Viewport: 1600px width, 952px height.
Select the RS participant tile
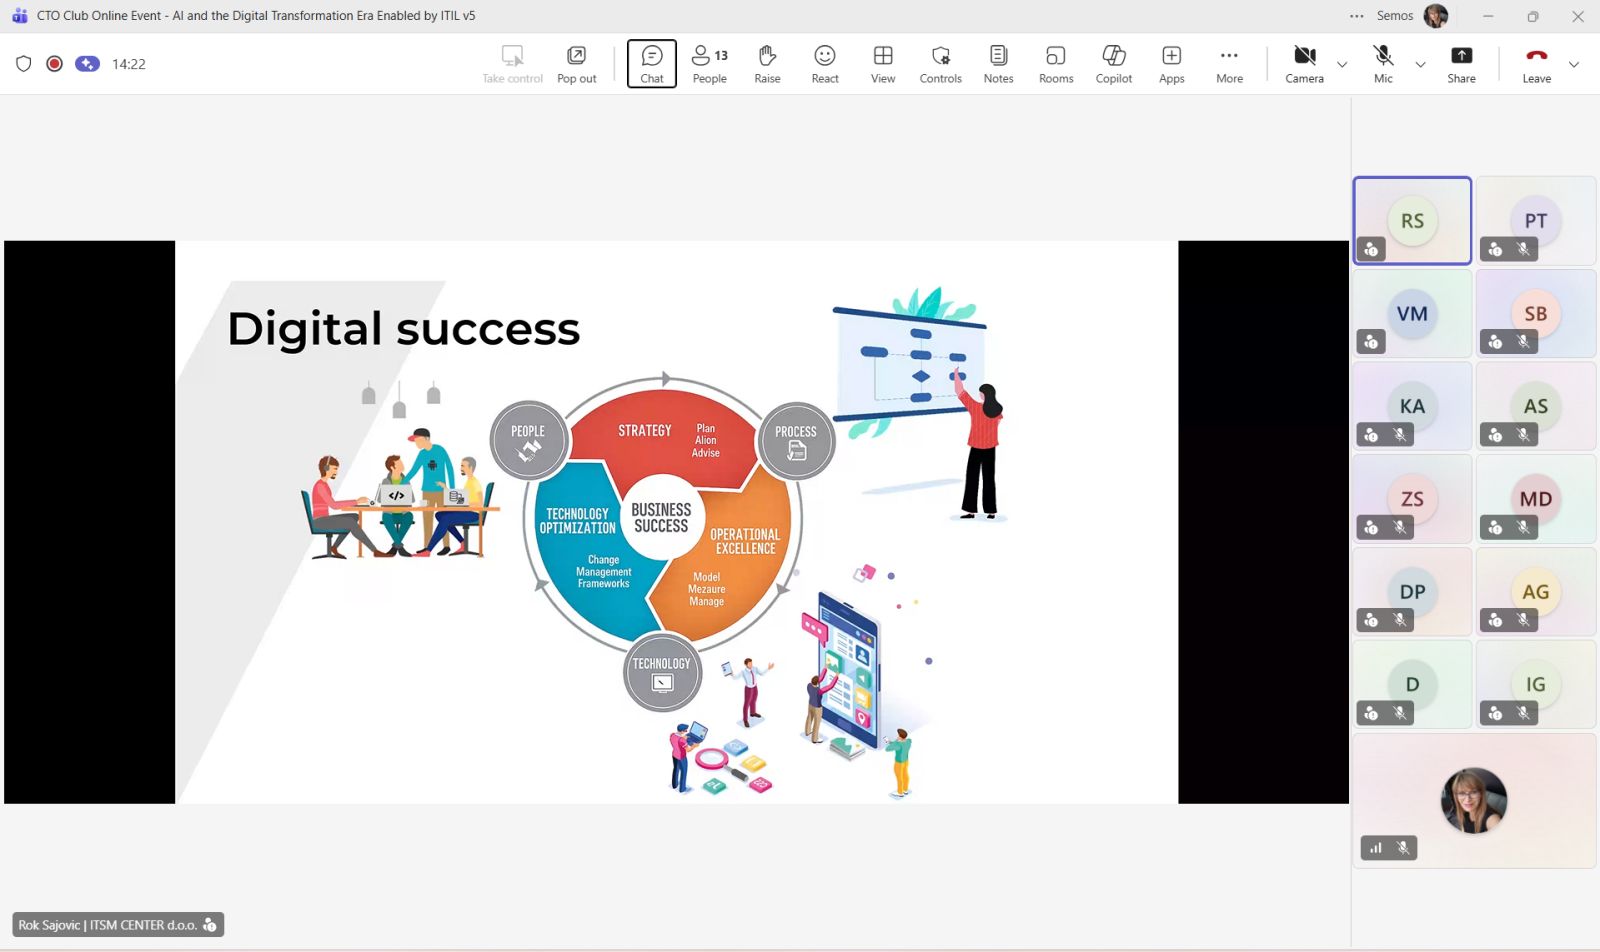[1412, 221]
